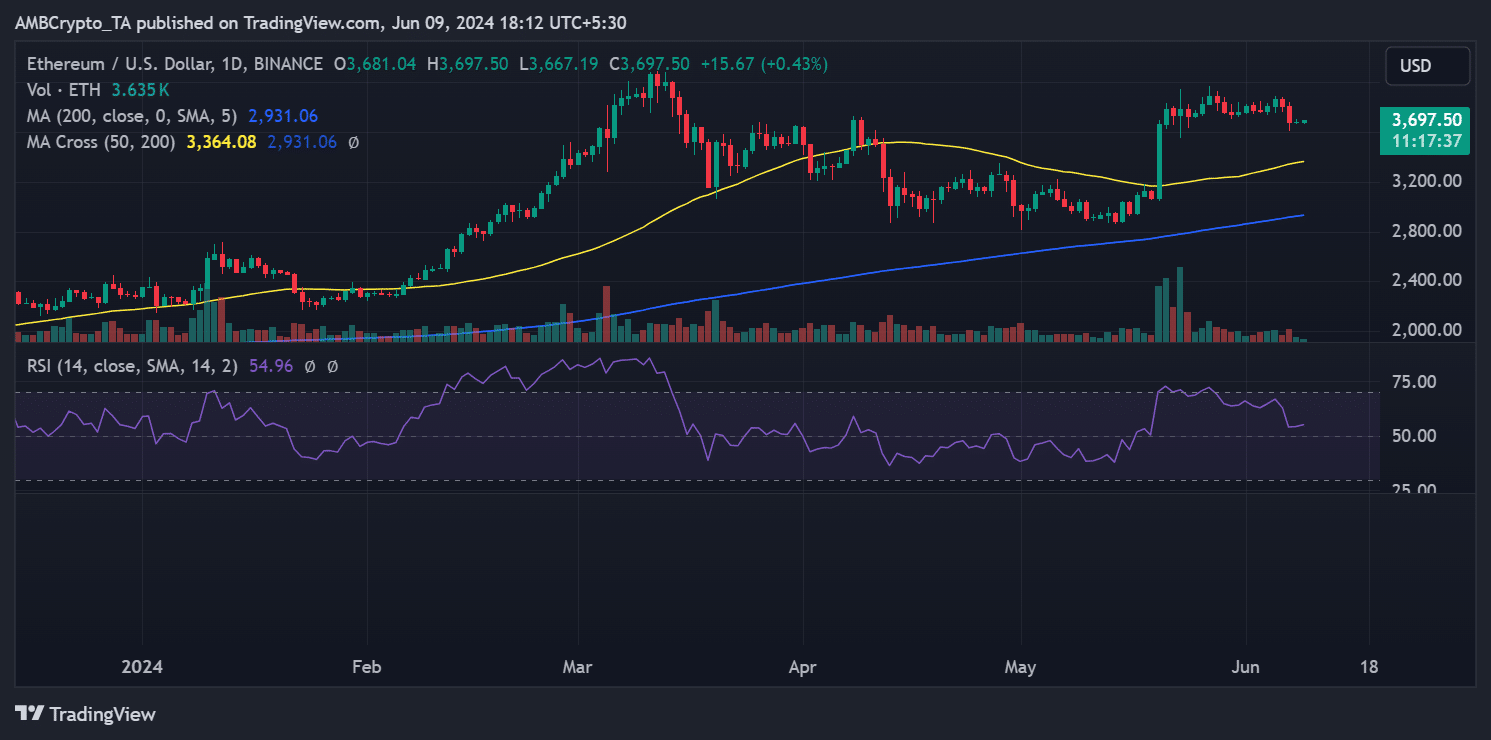The image size is (1491, 740).
Task: Click the MA 200 blue value 2,931.06
Action: tap(283, 116)
